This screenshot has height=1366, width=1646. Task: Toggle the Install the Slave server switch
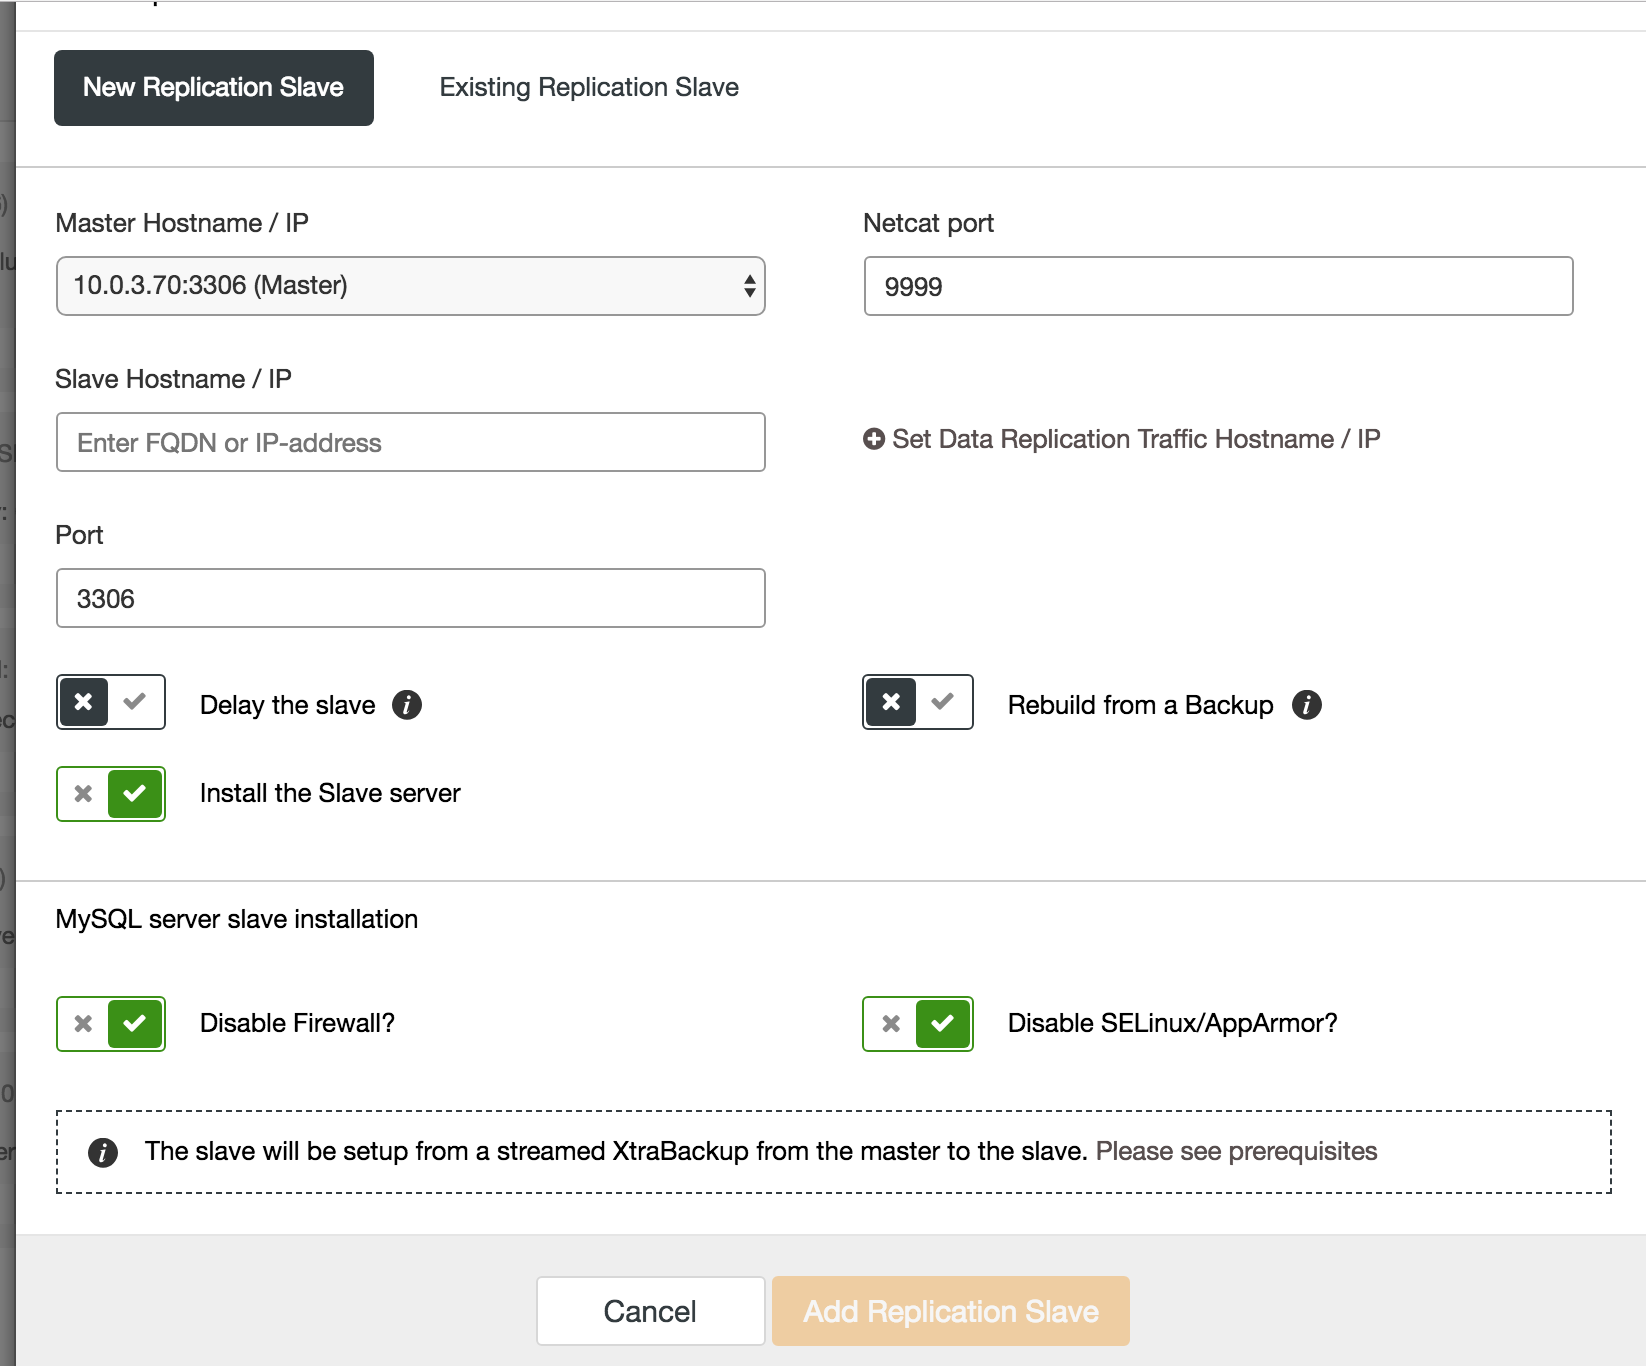click(111, 794)
